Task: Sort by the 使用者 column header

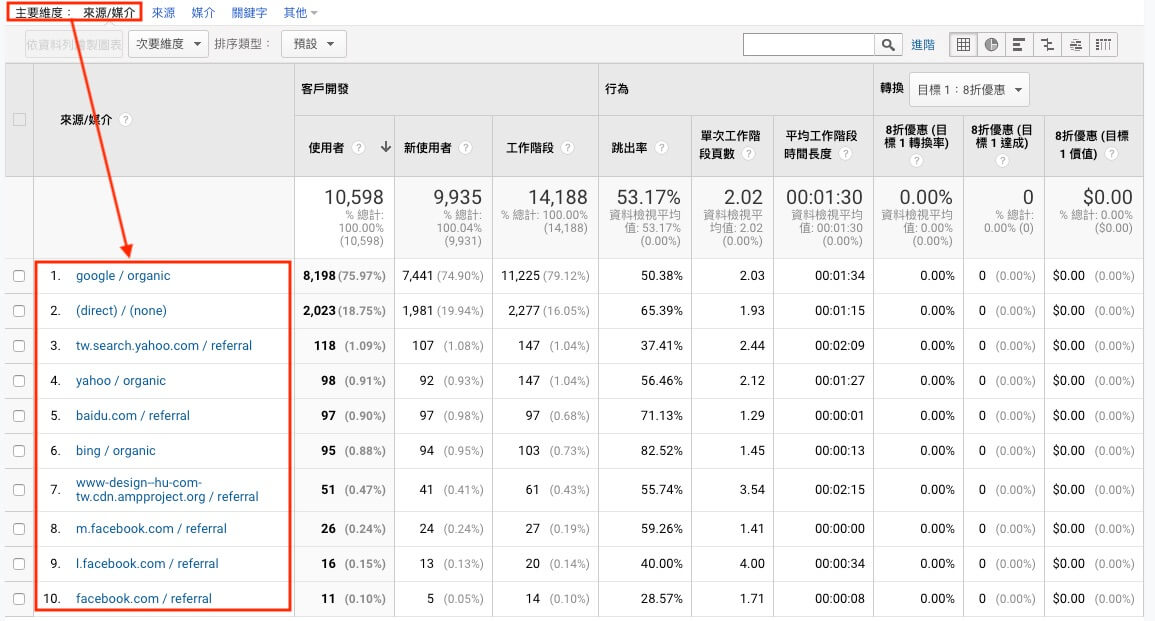Action: click(326, 148)
